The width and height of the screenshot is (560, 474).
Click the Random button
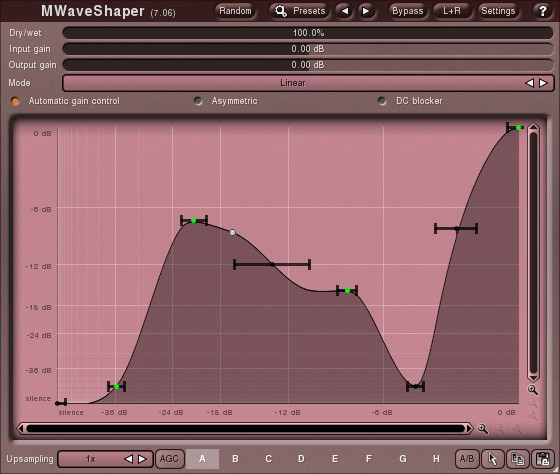pyautogui.click(x=235, y=11)
